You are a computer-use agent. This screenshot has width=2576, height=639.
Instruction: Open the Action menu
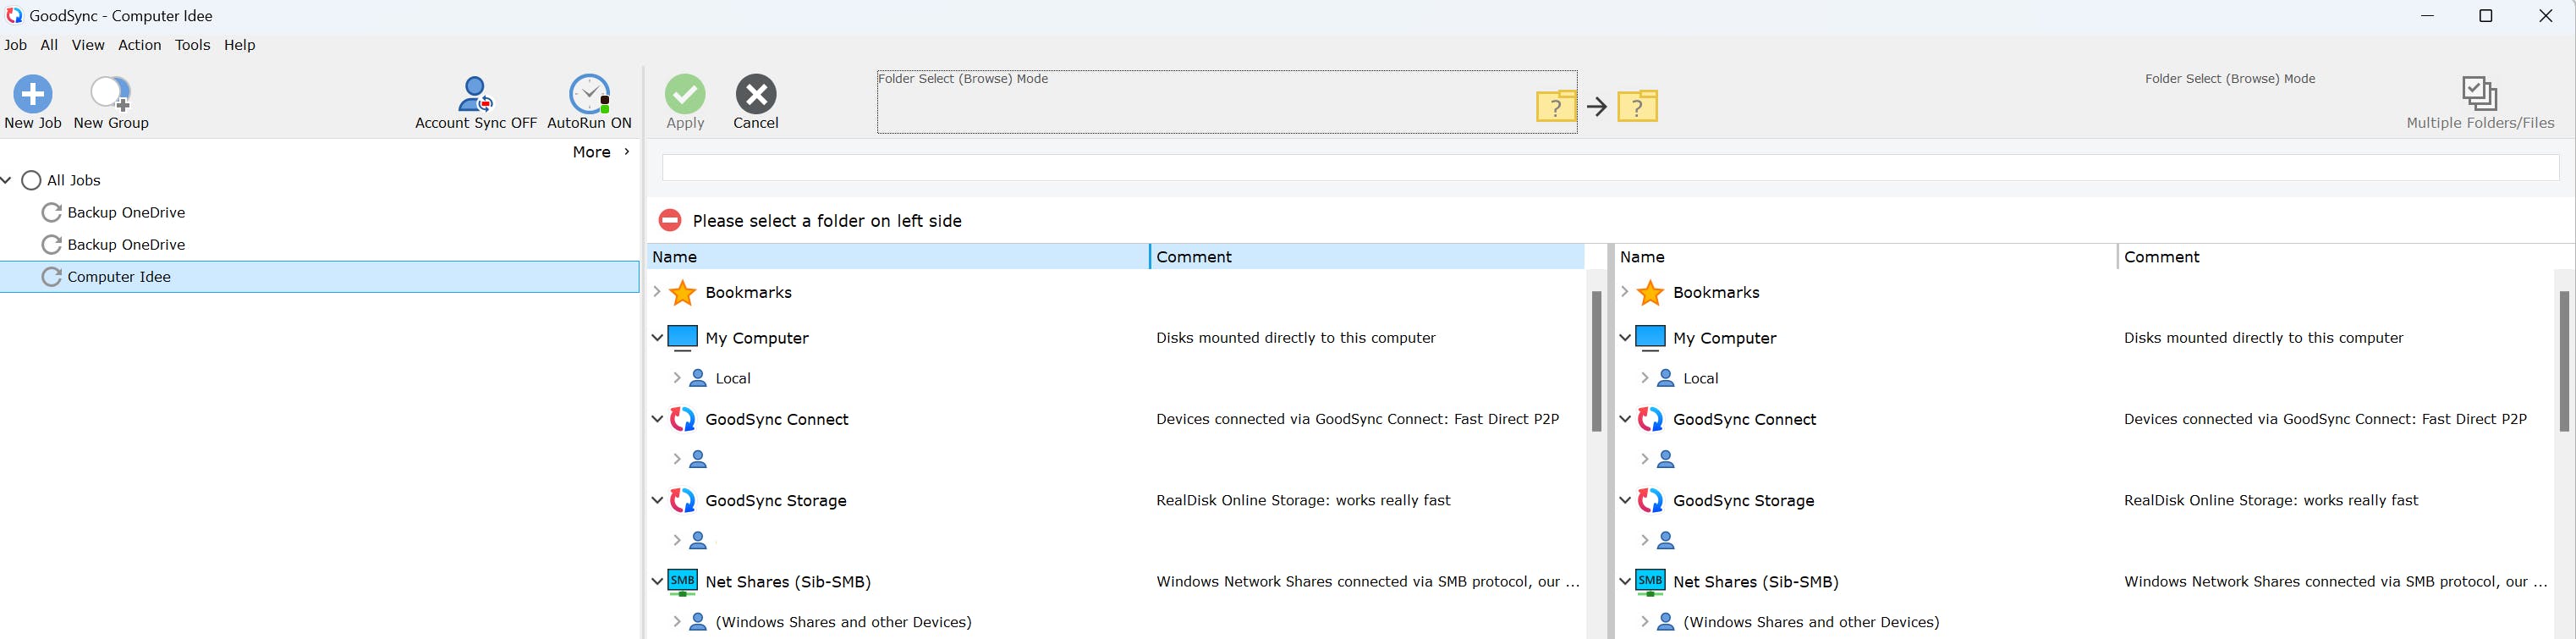click(139, 45)
